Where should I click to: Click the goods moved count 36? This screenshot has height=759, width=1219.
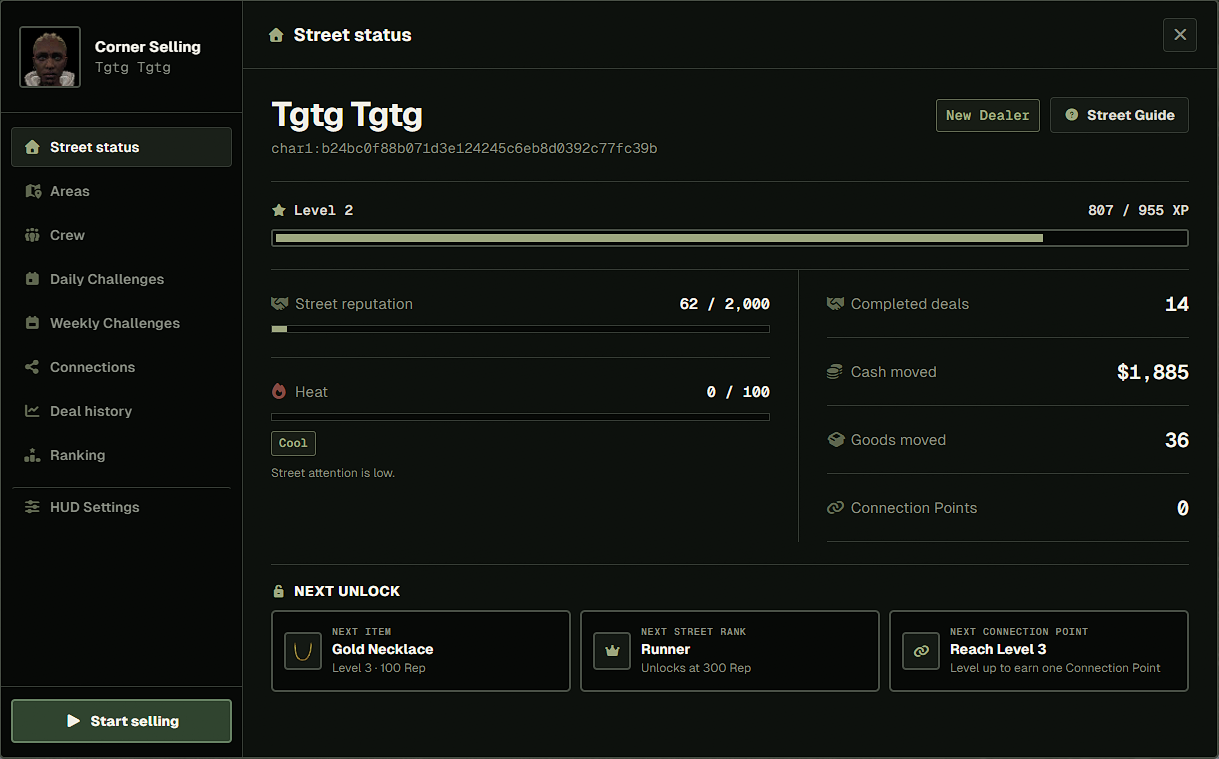[x=1177, y=440]
